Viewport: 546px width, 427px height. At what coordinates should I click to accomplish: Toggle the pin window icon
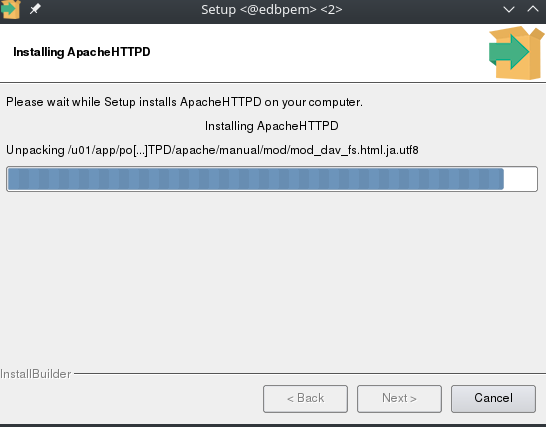click(x=35, y=9)
